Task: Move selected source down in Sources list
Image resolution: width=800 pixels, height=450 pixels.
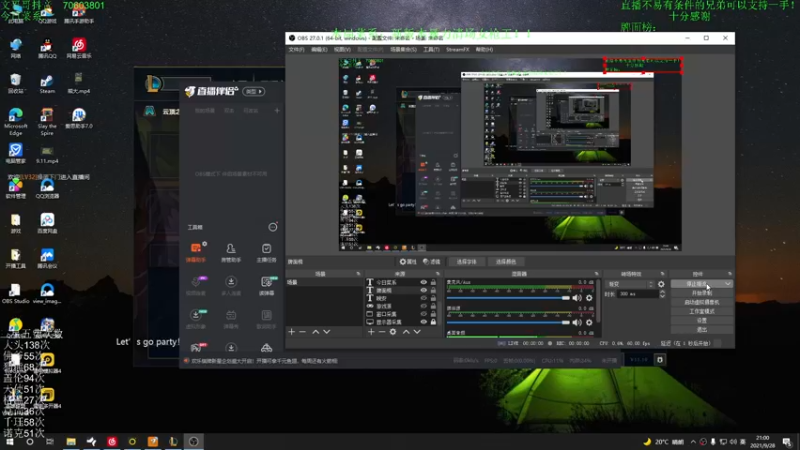Action: coord(417,332)
